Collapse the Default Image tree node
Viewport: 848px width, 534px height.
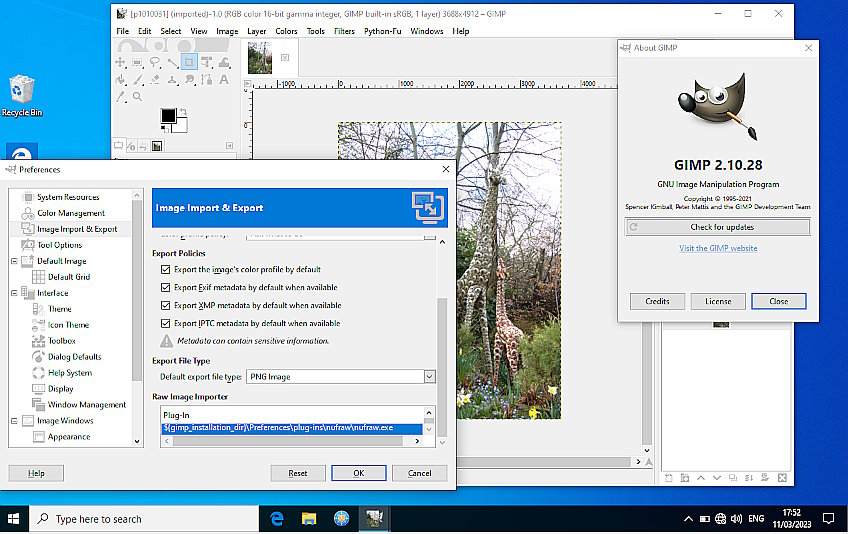[x=14, y=261]
